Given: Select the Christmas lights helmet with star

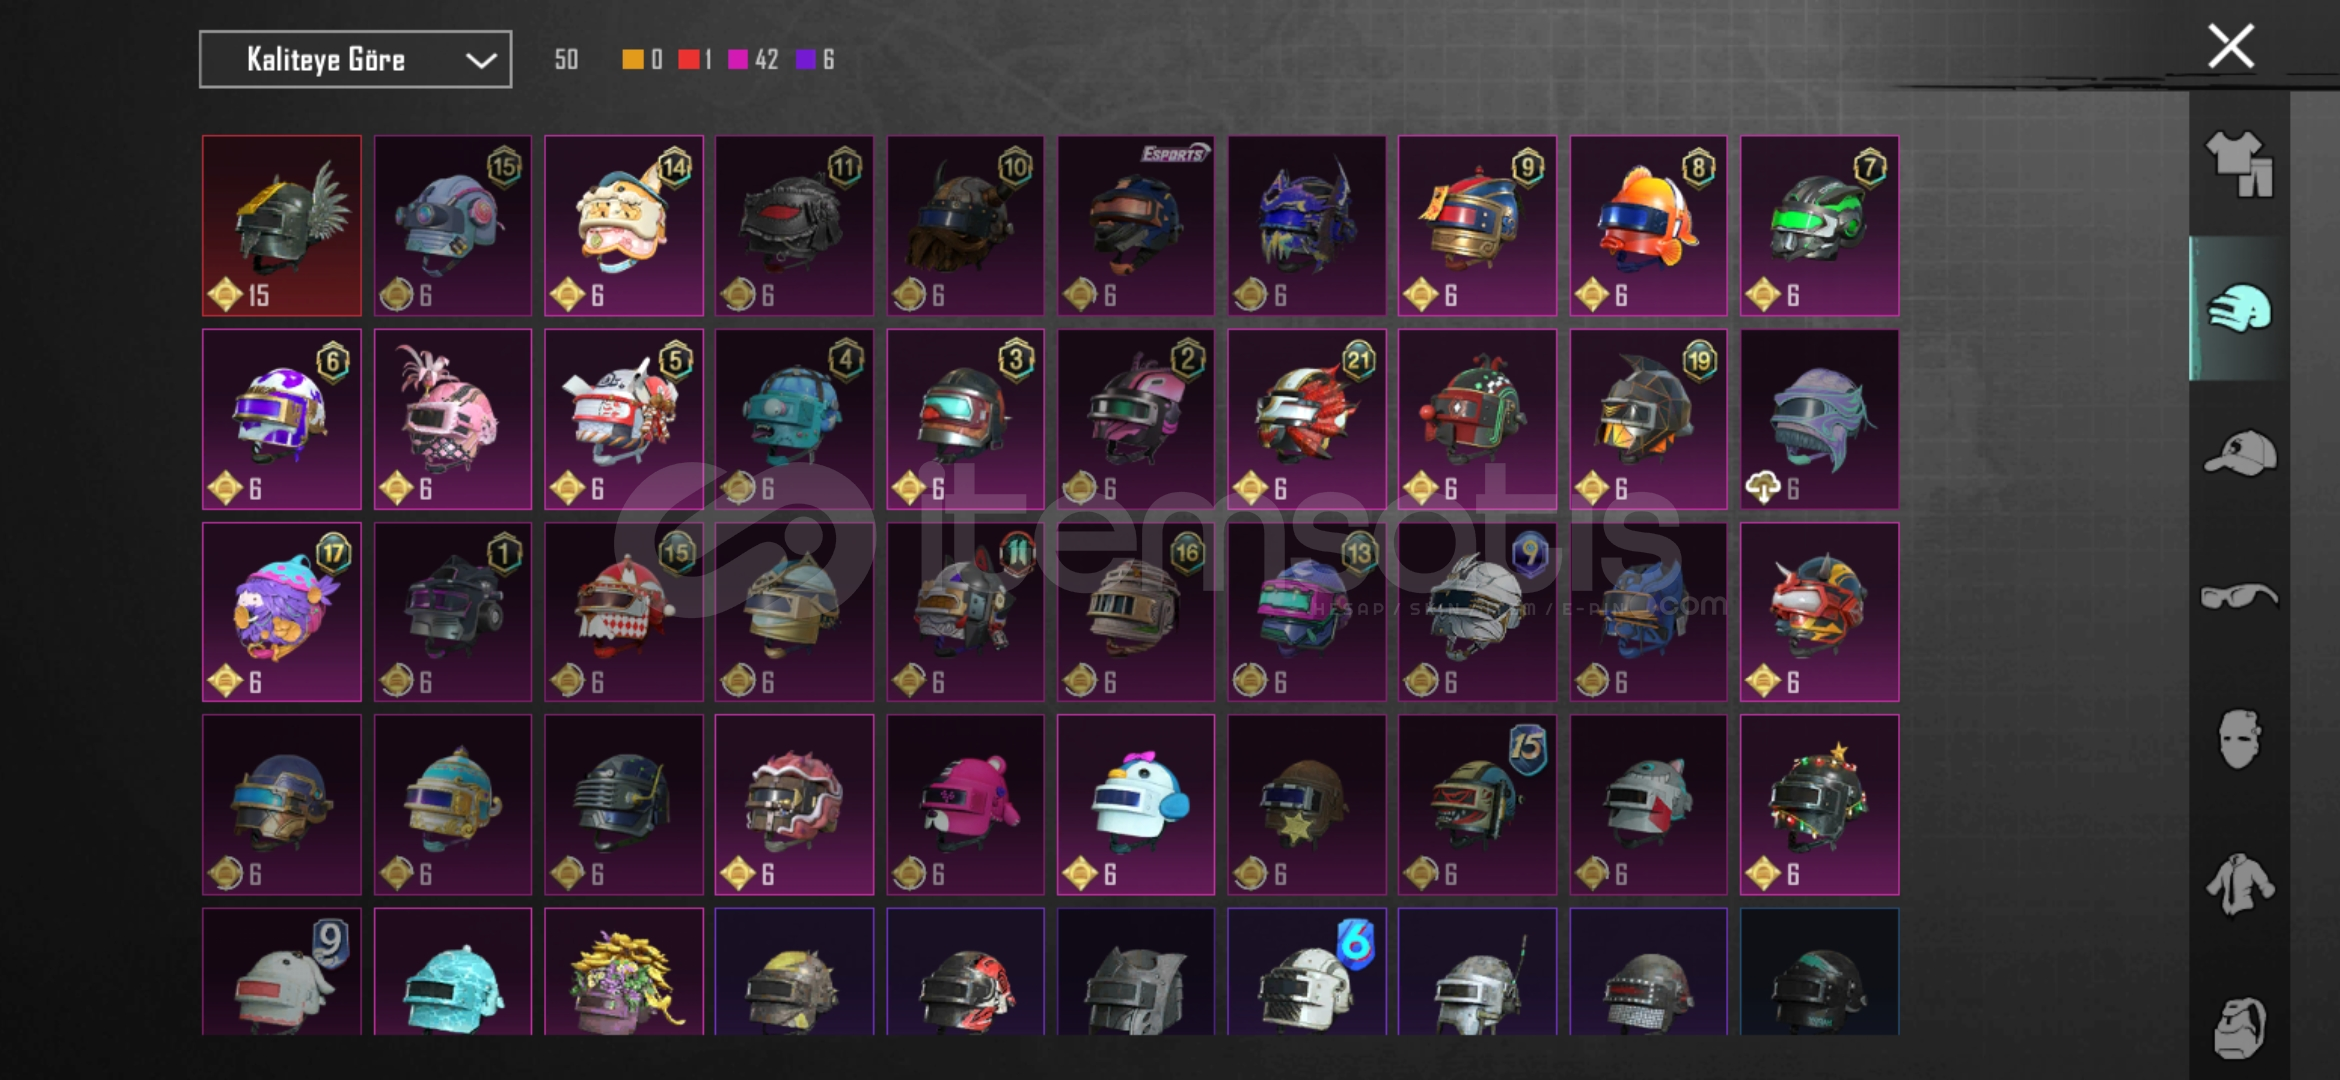Looking at the screenshot, I should [1819, 804].
